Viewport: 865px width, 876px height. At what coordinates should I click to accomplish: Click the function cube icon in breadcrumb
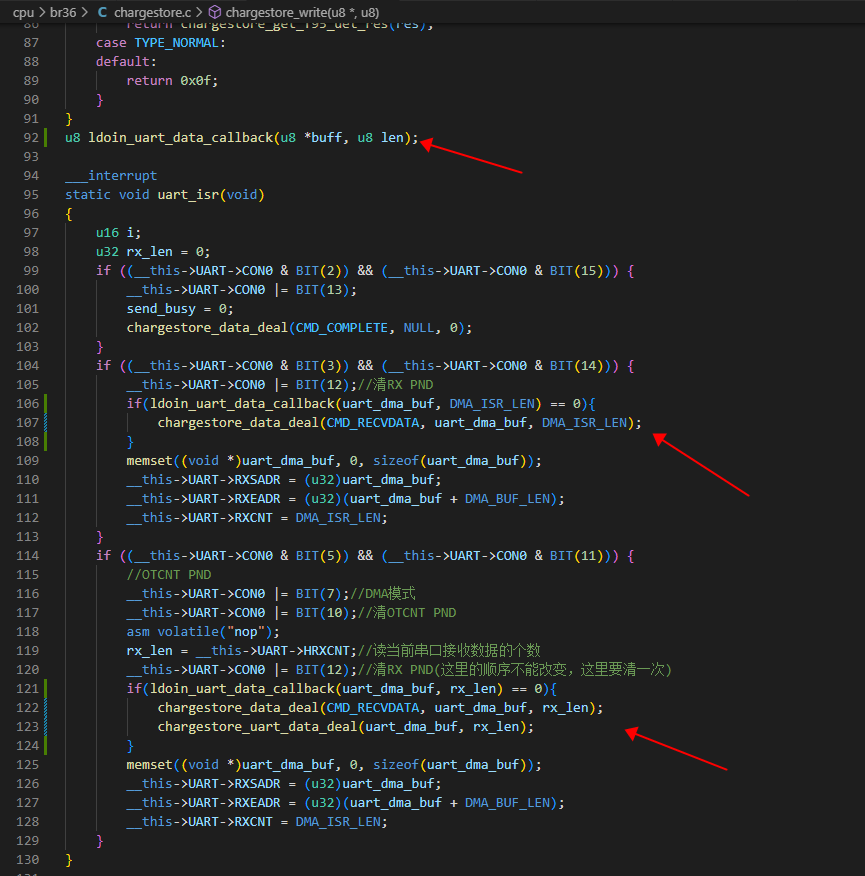point(215,12)
